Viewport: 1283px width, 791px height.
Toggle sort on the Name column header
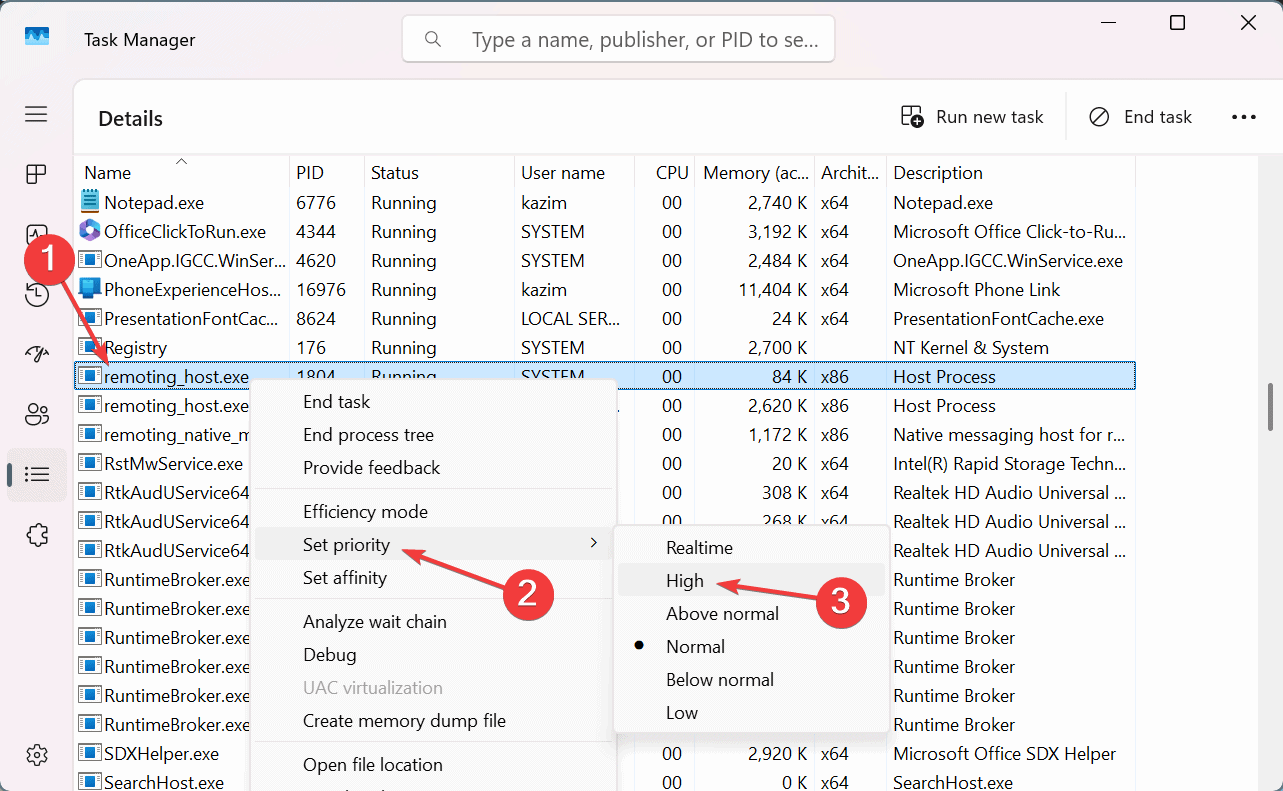[x=108, y=173]
